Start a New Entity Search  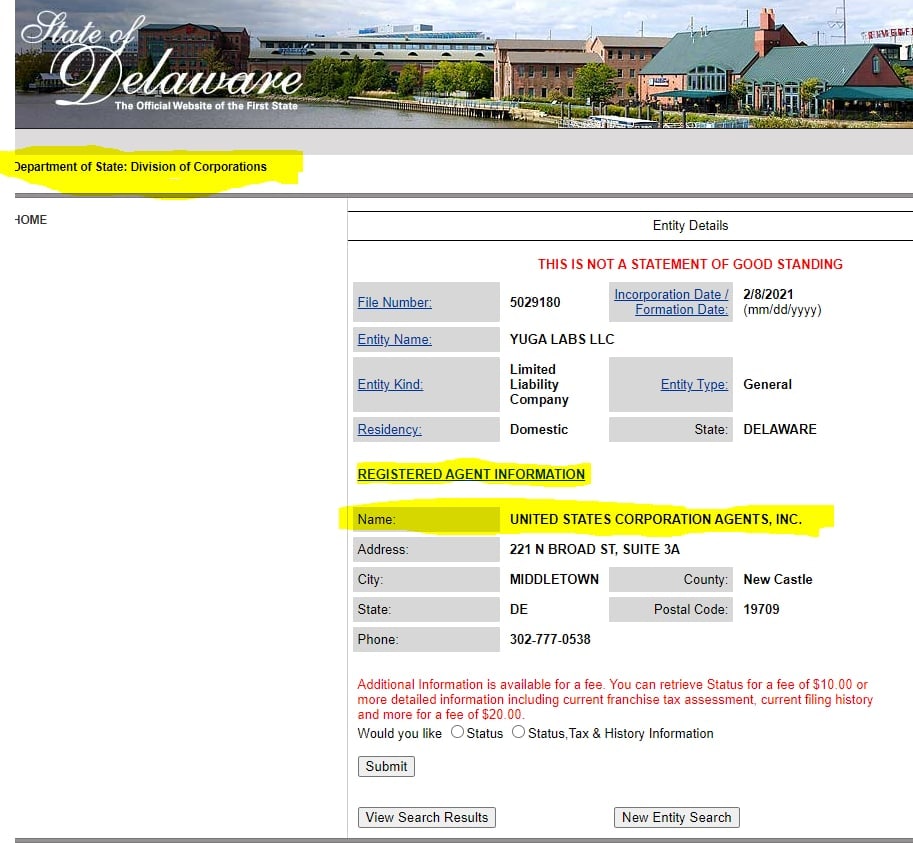pos(677,817)
